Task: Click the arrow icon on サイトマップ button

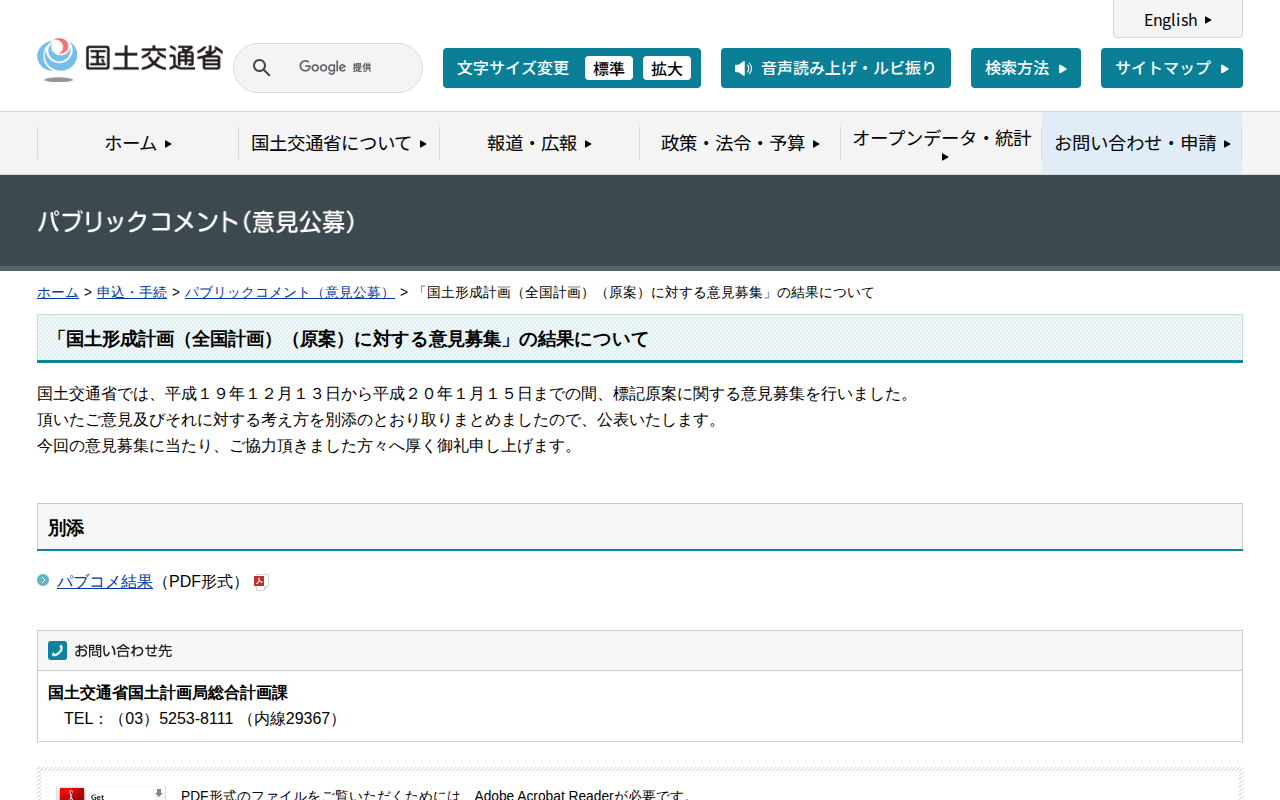Action: [1224, 68]
